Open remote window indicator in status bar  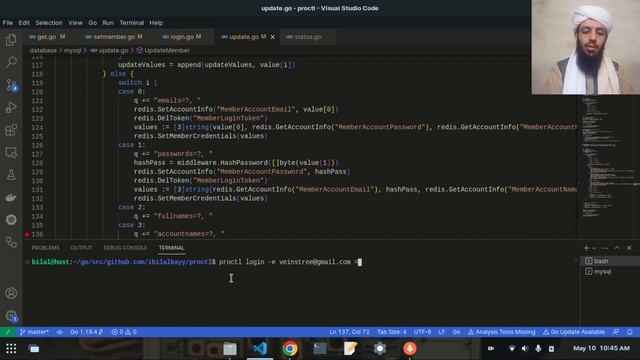tap(7, 332)
